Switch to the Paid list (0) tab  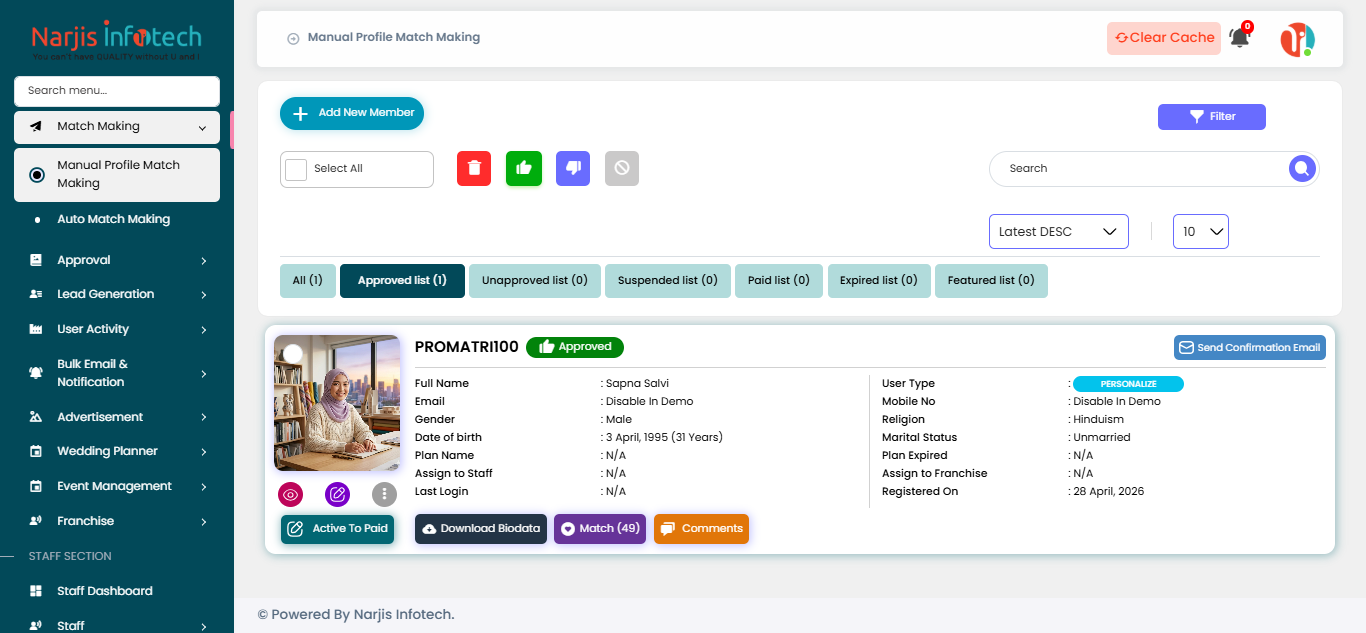point(779,281)
